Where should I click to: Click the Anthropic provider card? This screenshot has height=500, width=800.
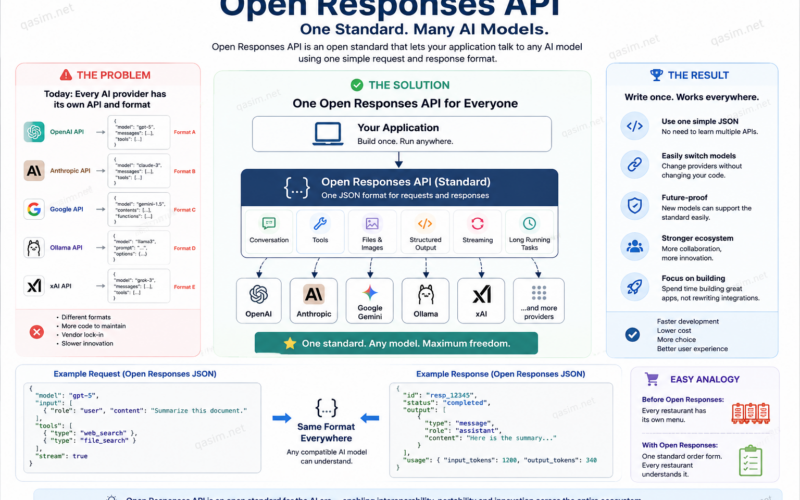pos(314,301)
